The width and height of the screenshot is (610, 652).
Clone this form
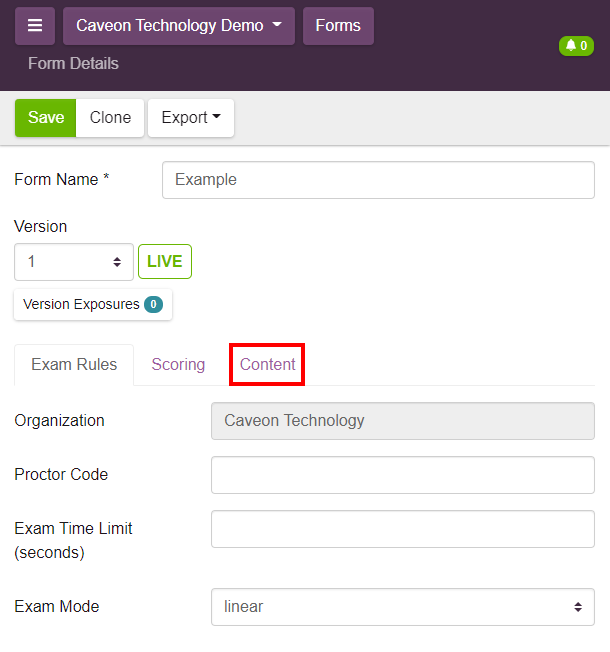(110, 118)
